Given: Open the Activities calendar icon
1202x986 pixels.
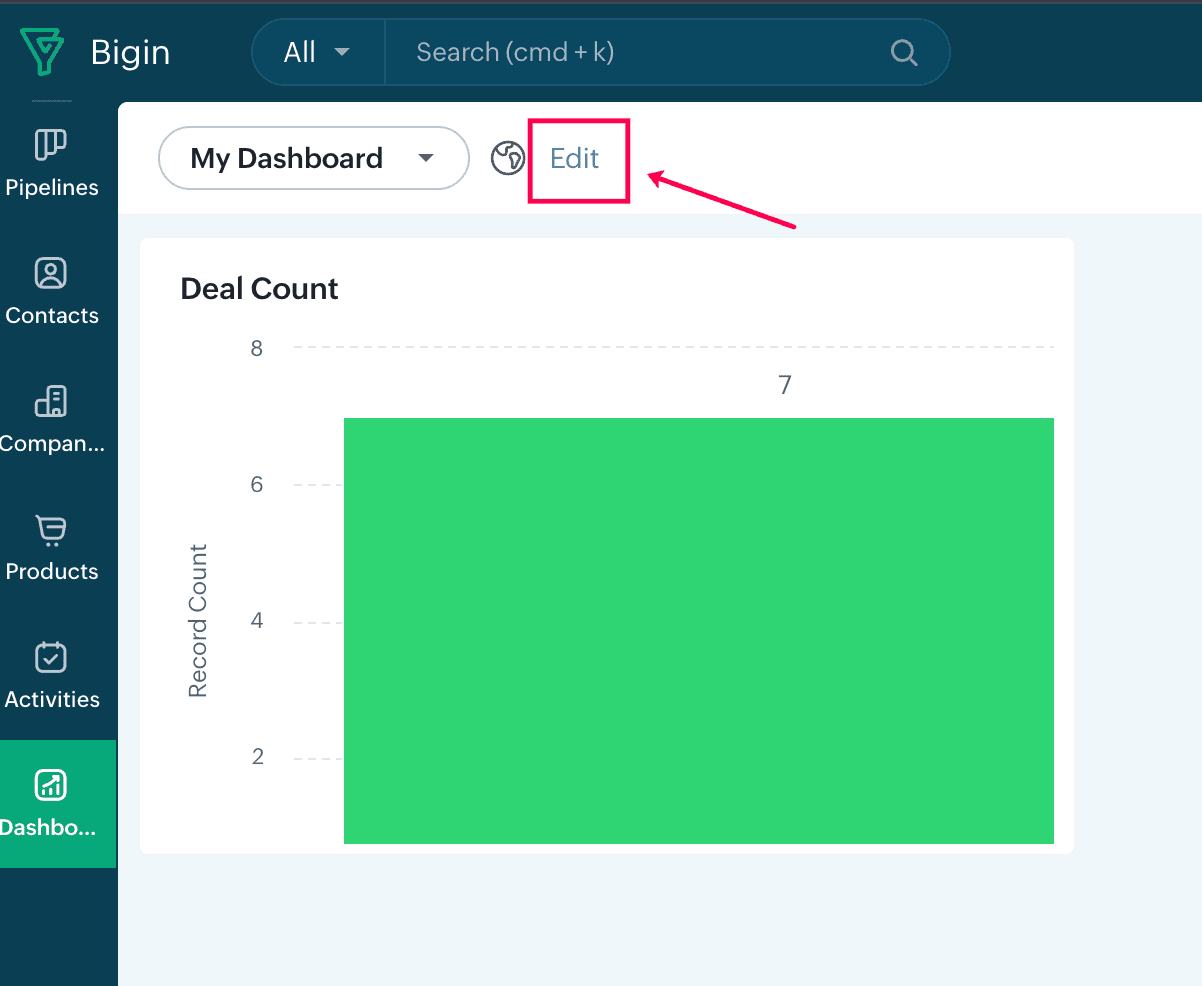Looking at the screenshot, I should coord(51,657).
